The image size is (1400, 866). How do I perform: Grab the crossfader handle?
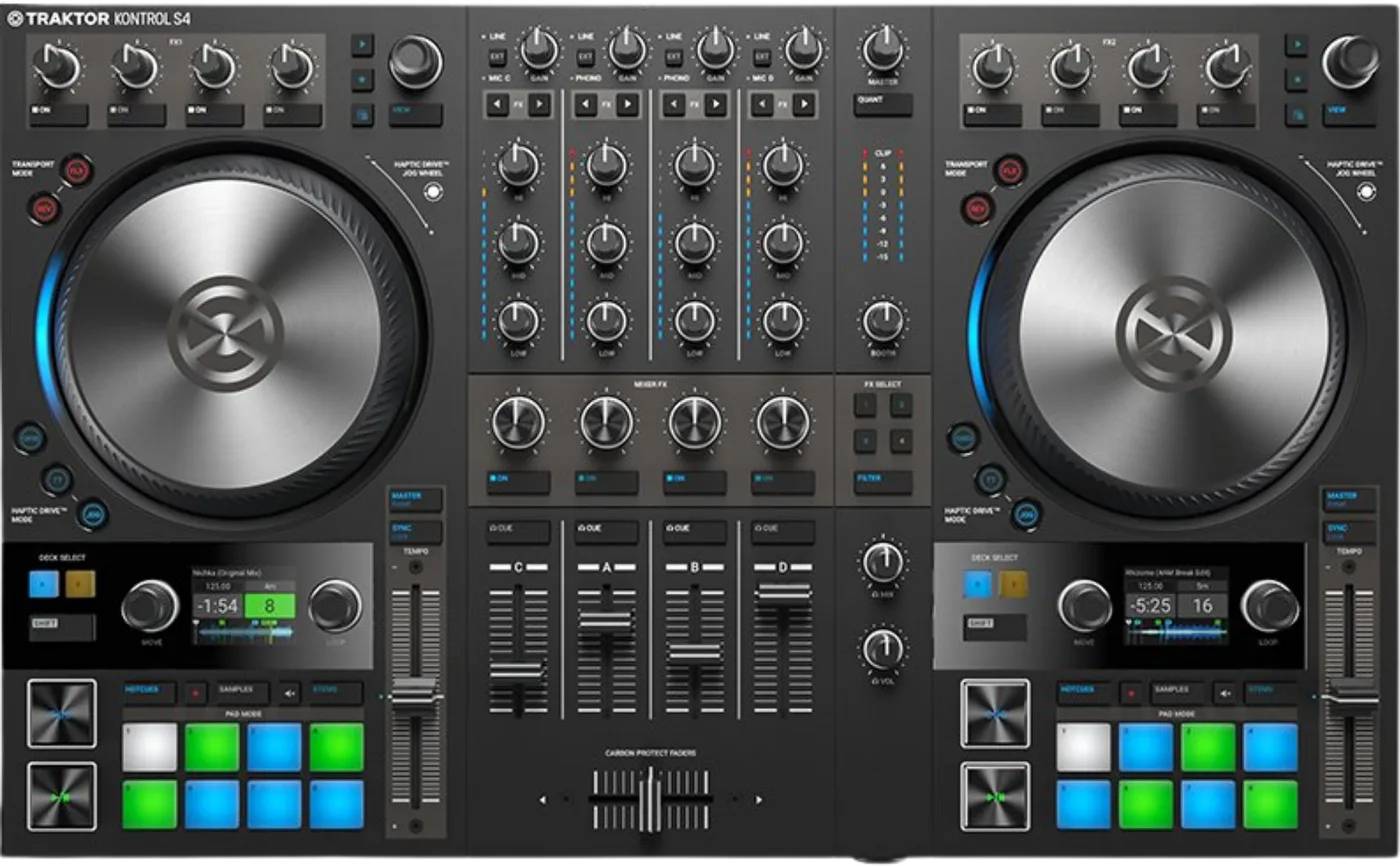(x=651, y=799)
